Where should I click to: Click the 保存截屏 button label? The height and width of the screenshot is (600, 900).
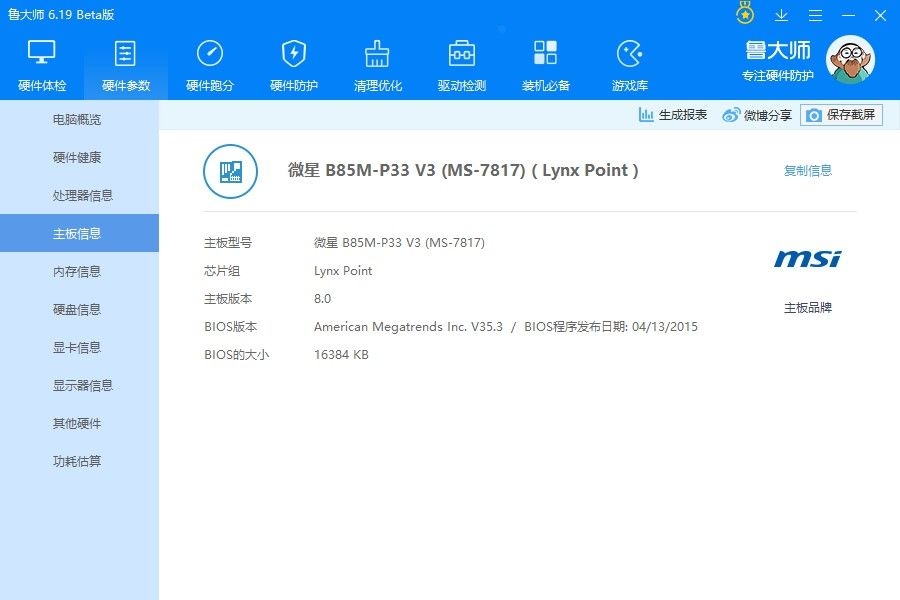[851, 115]
